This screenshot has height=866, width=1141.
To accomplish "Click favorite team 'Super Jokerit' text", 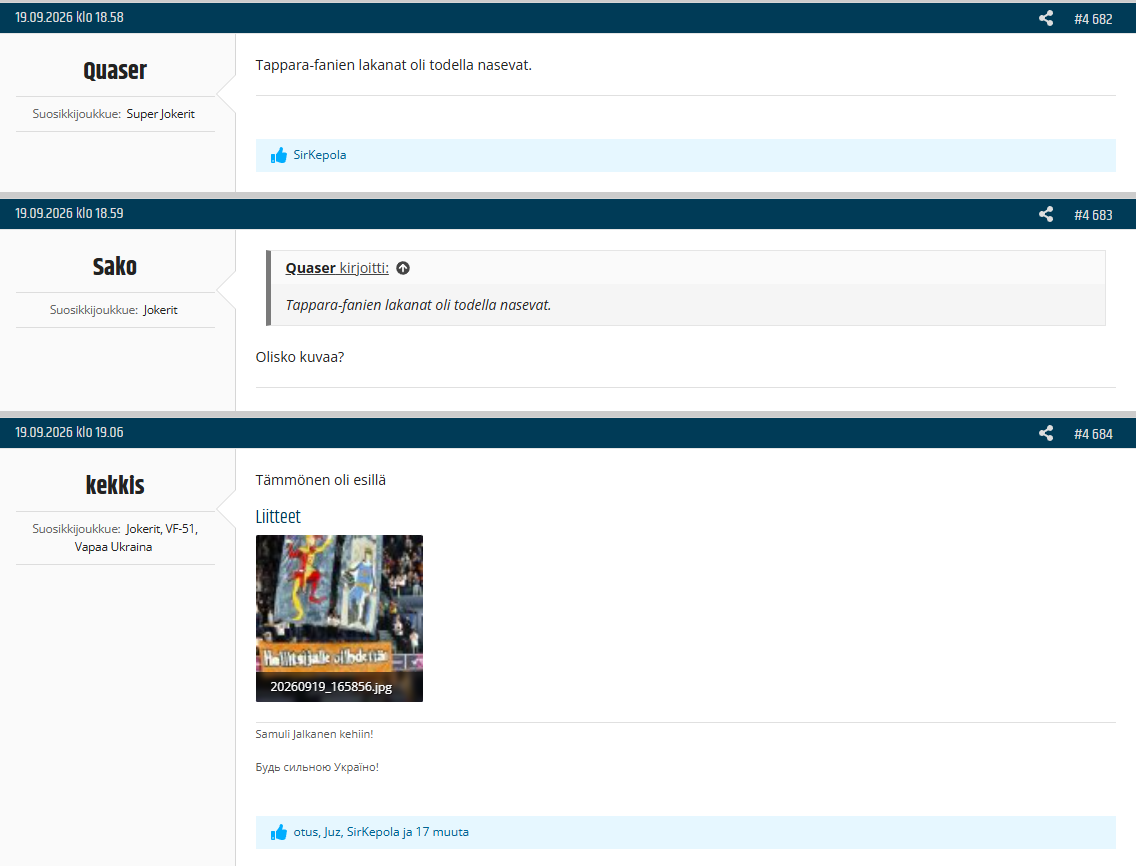I will click(x=161, y=114).
